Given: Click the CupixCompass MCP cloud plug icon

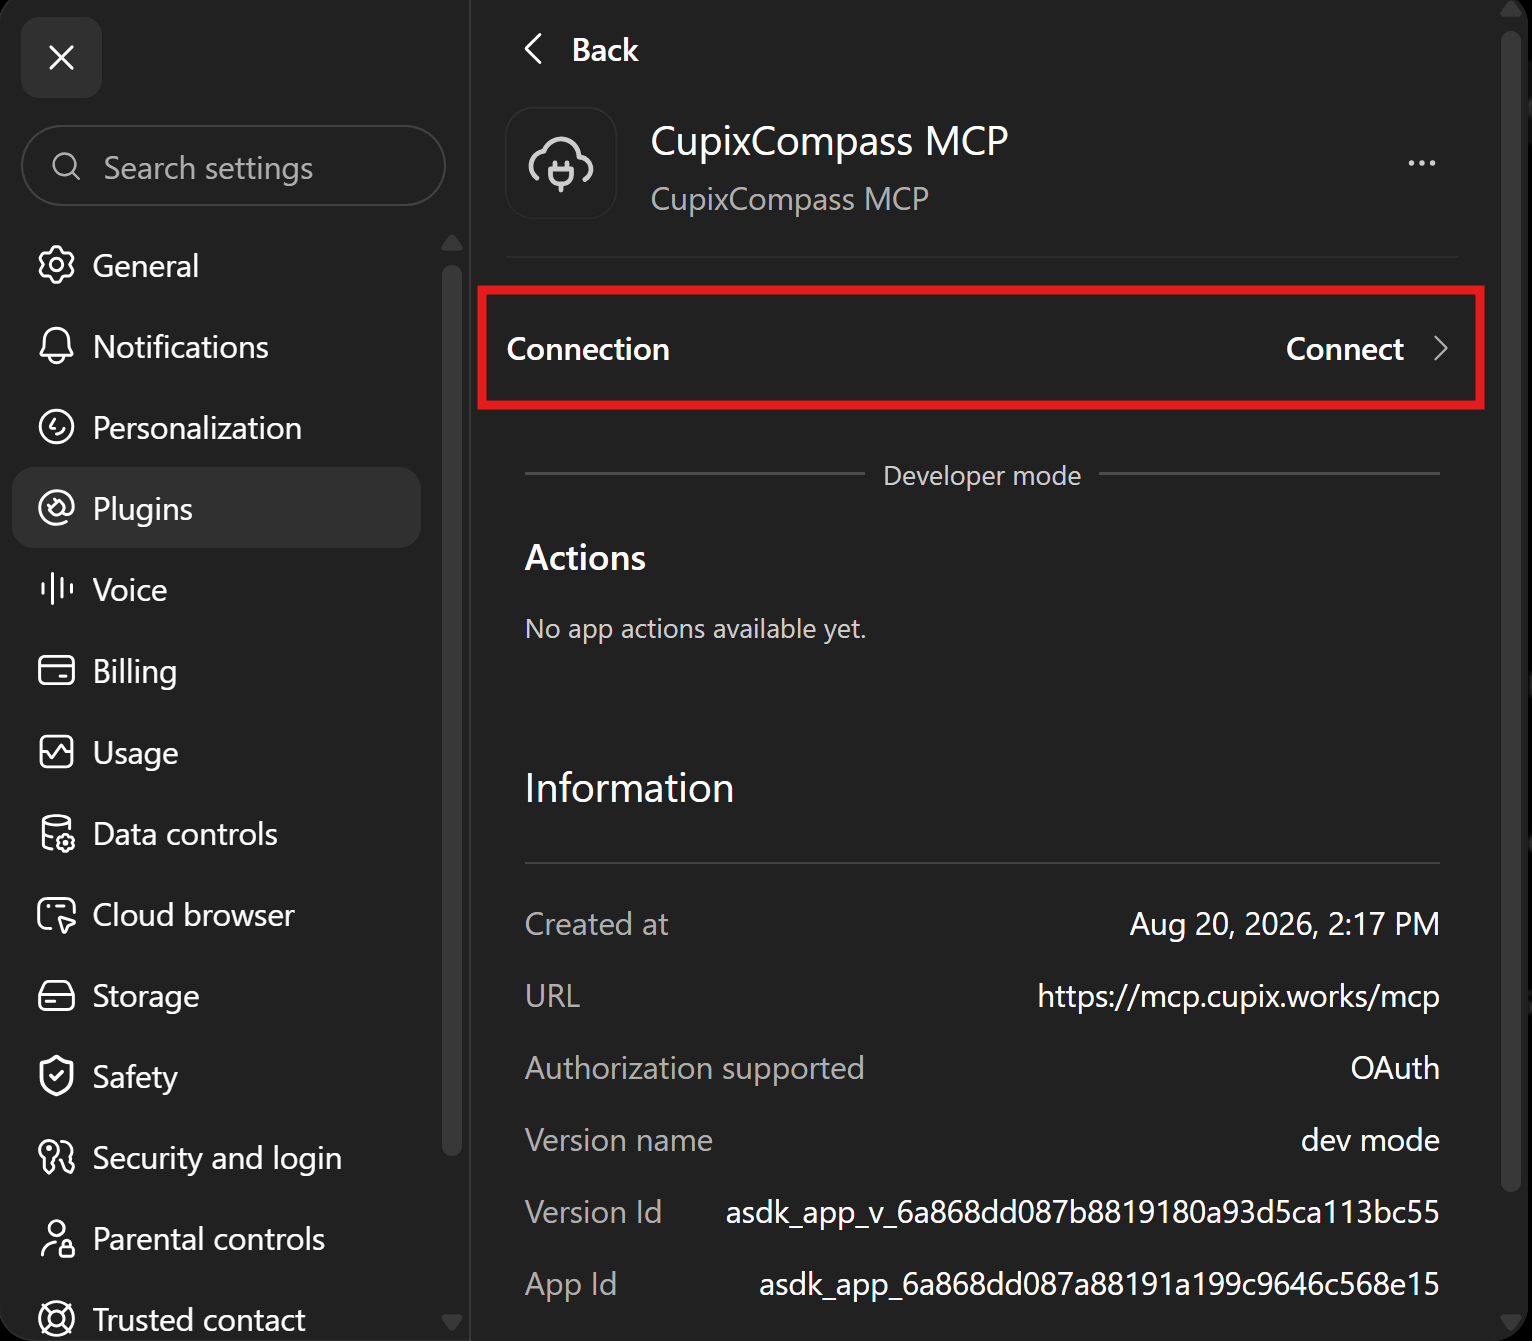Looking at the screenshot, I should pos(561,163).
